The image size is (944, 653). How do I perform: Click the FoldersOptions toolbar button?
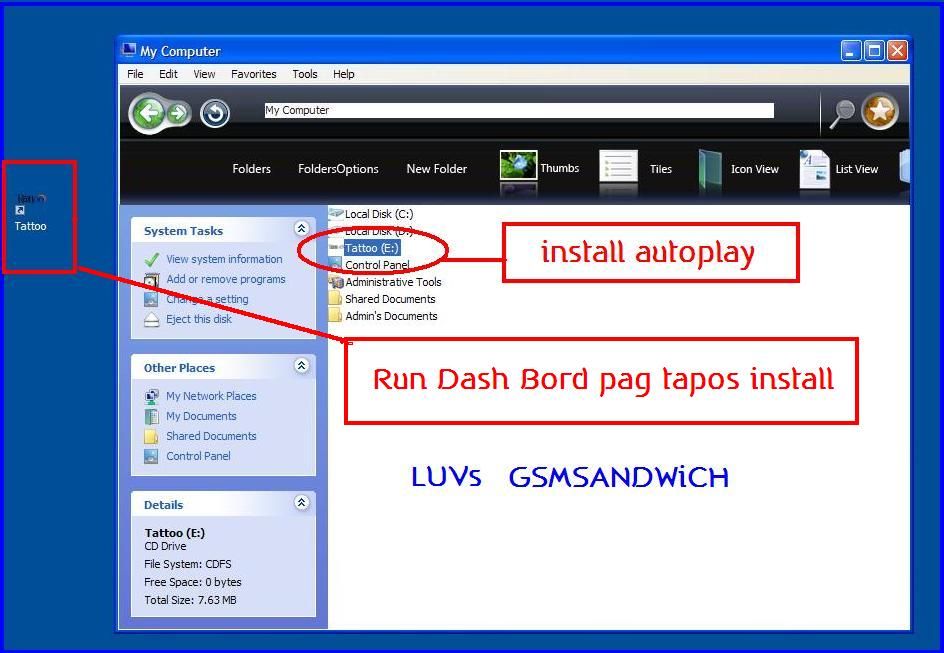pos(338,169)
